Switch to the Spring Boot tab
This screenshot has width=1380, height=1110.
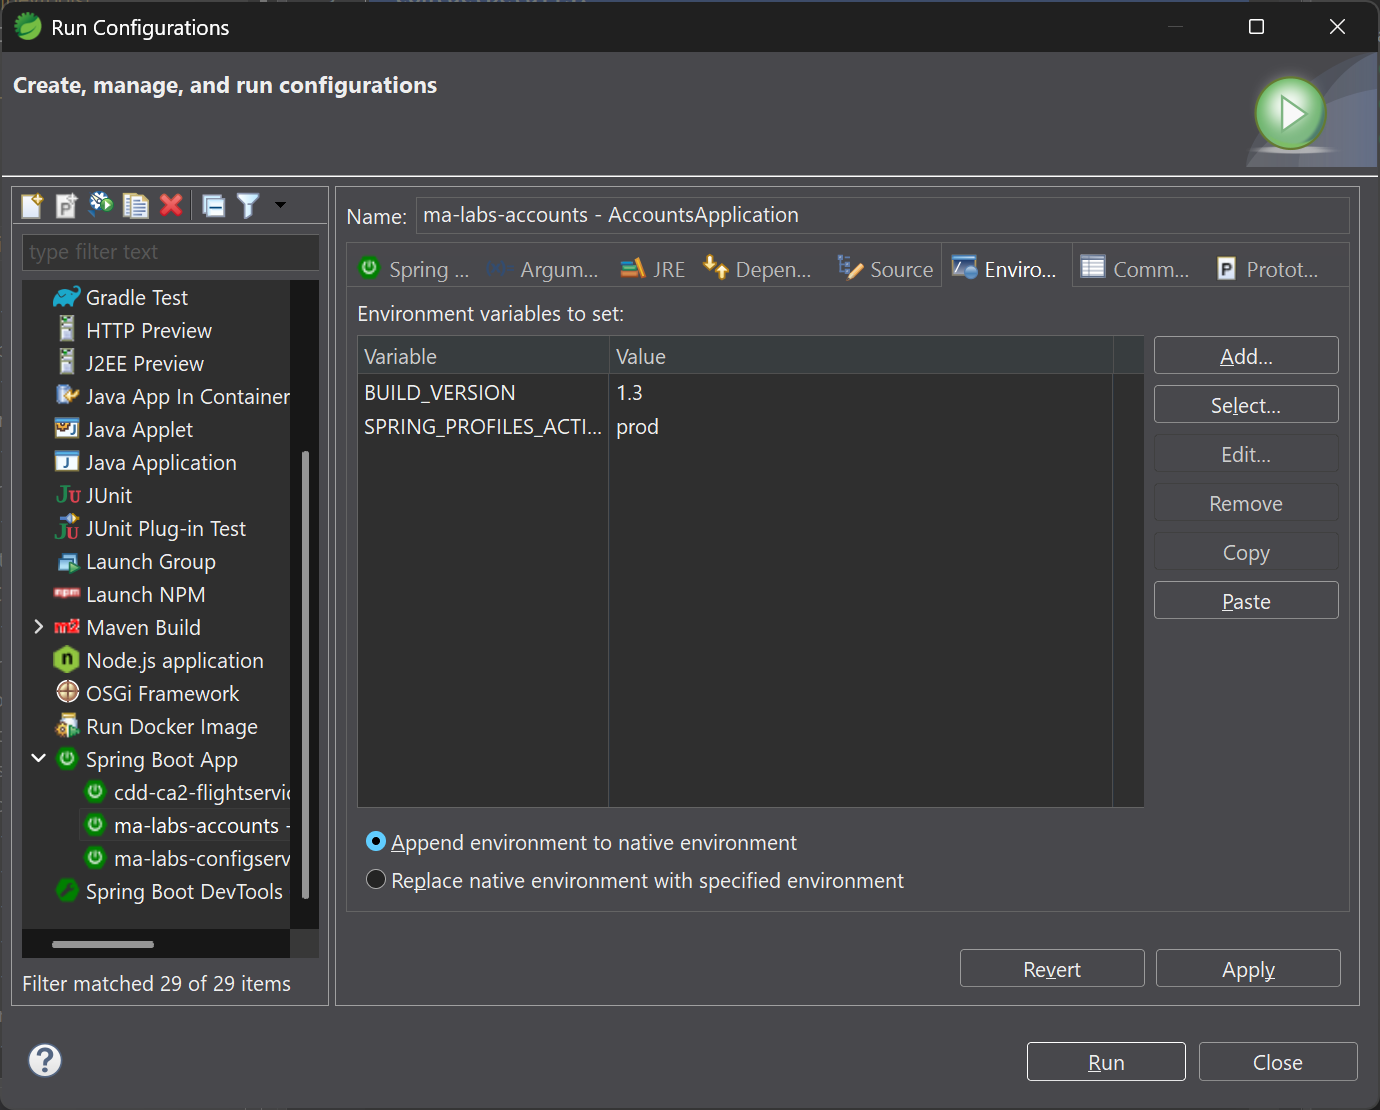414,269
